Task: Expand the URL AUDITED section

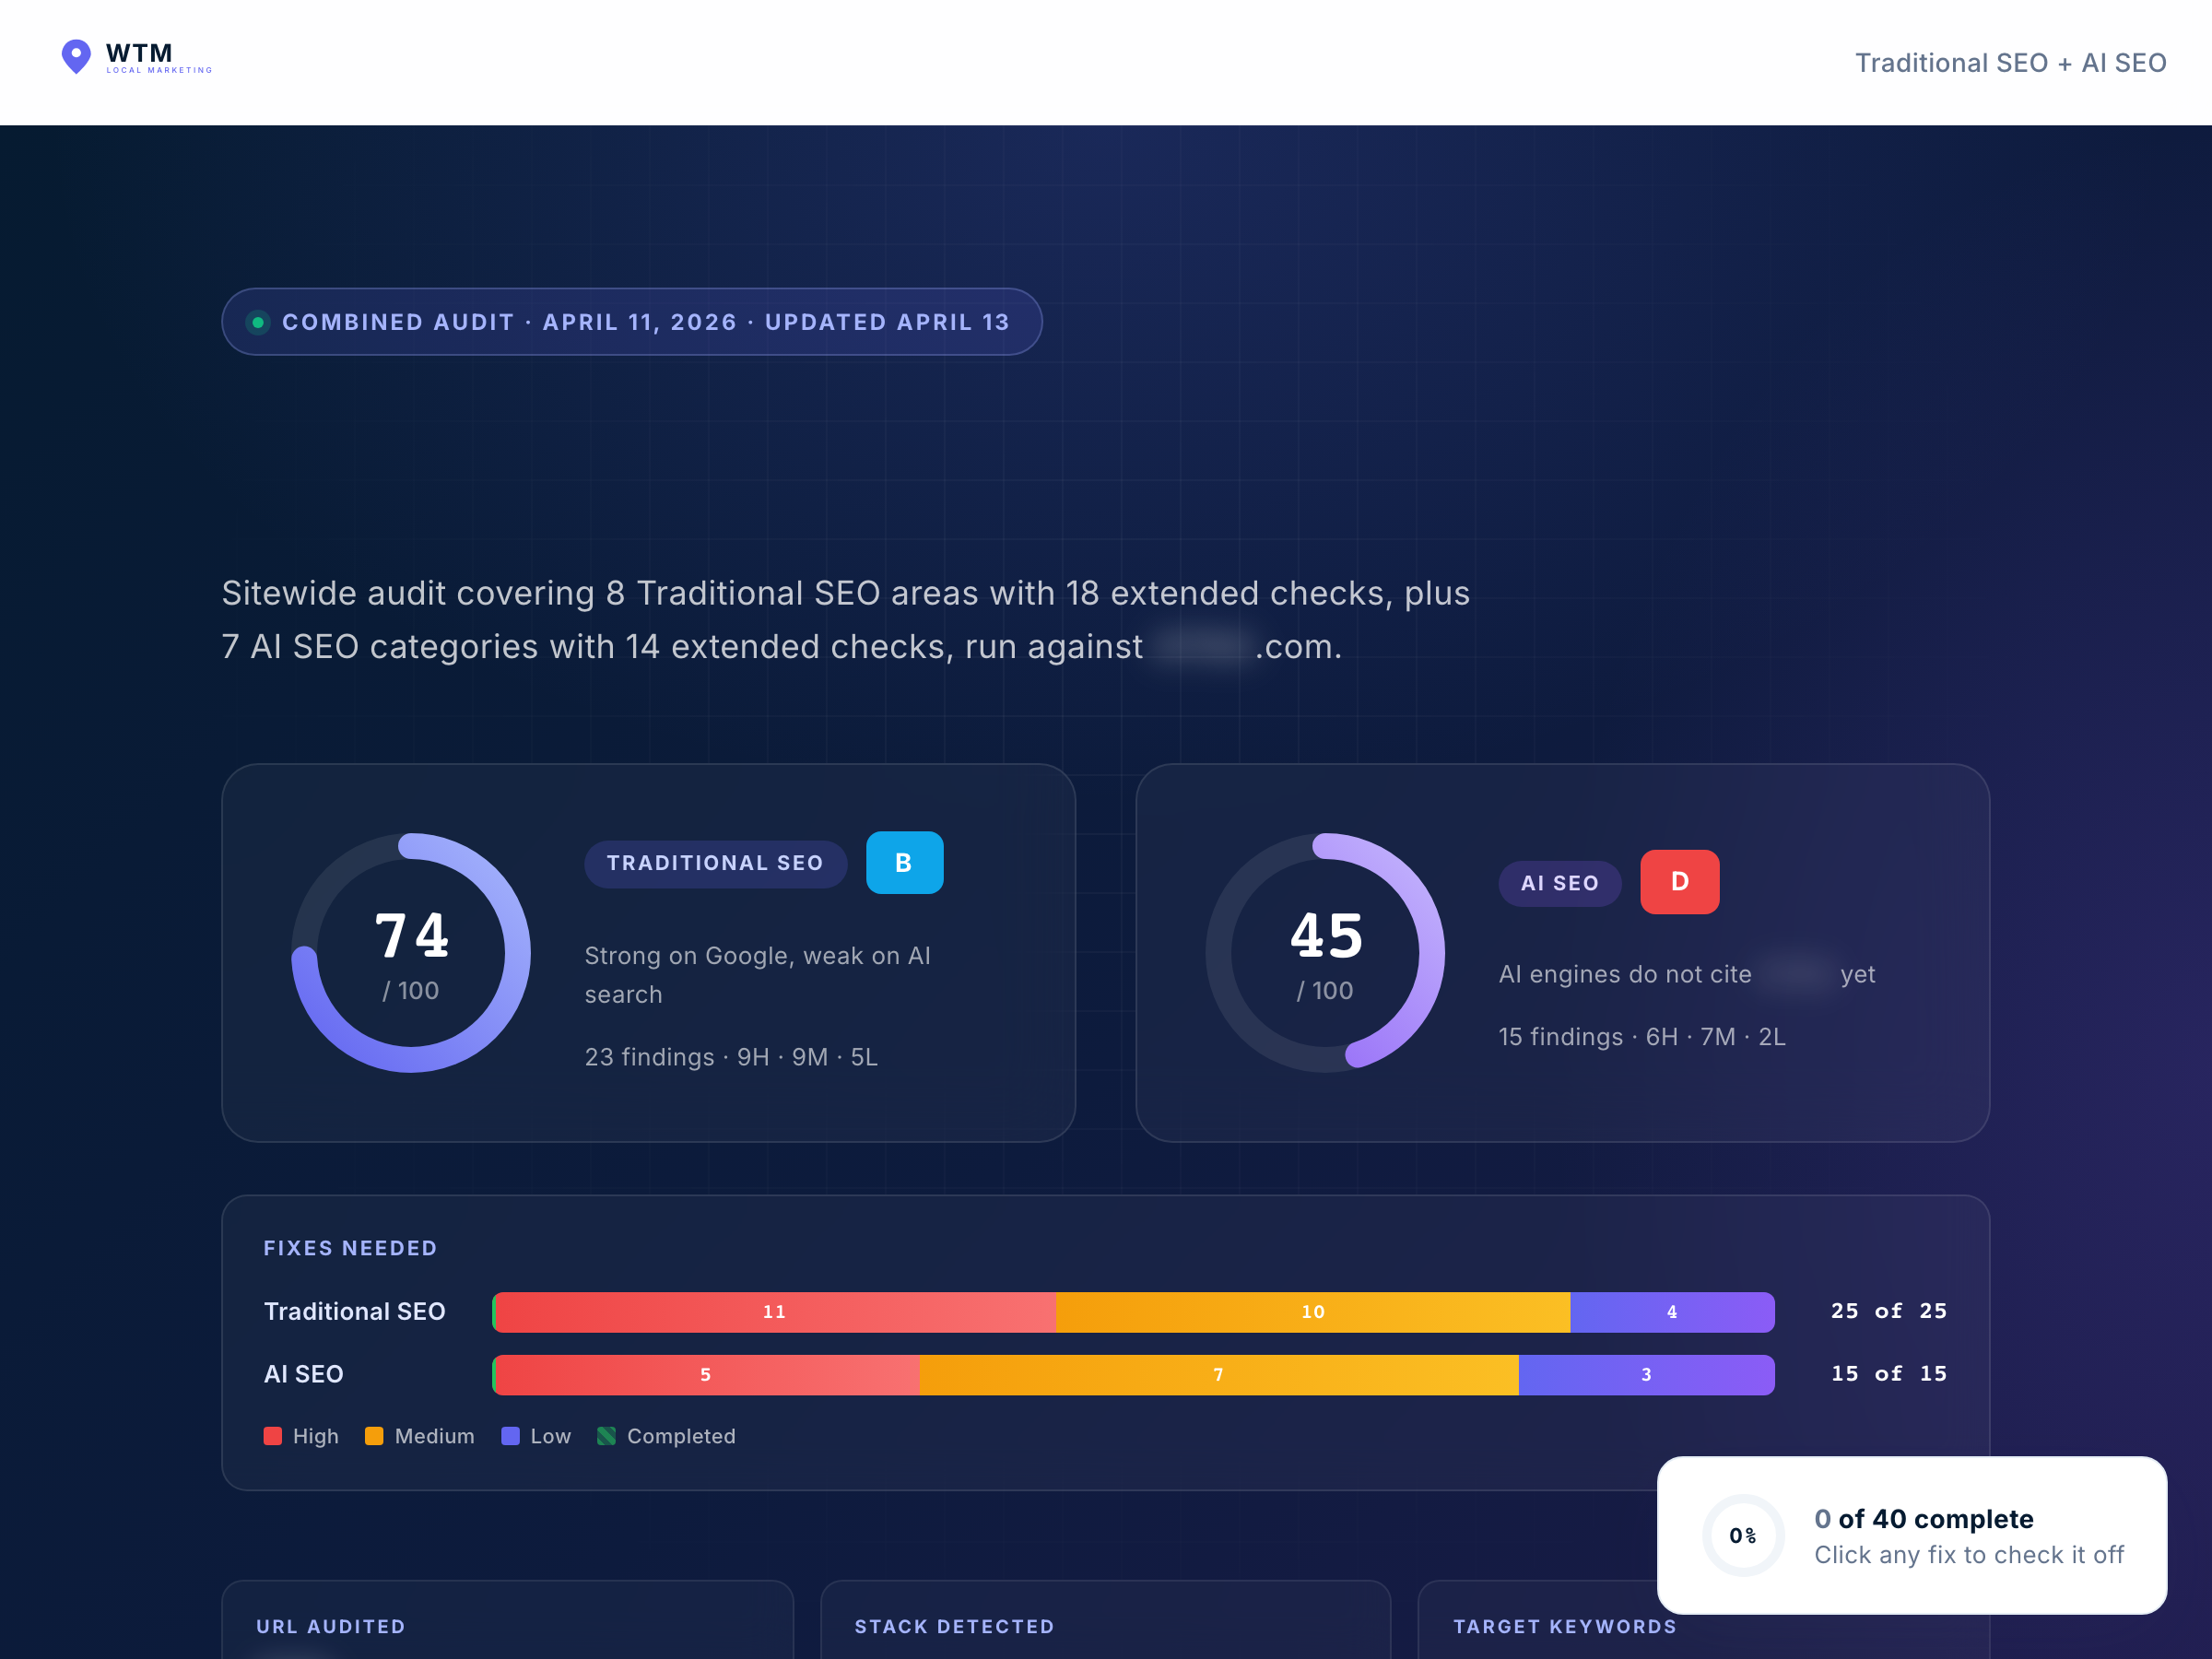Action: pos(331,1626)
